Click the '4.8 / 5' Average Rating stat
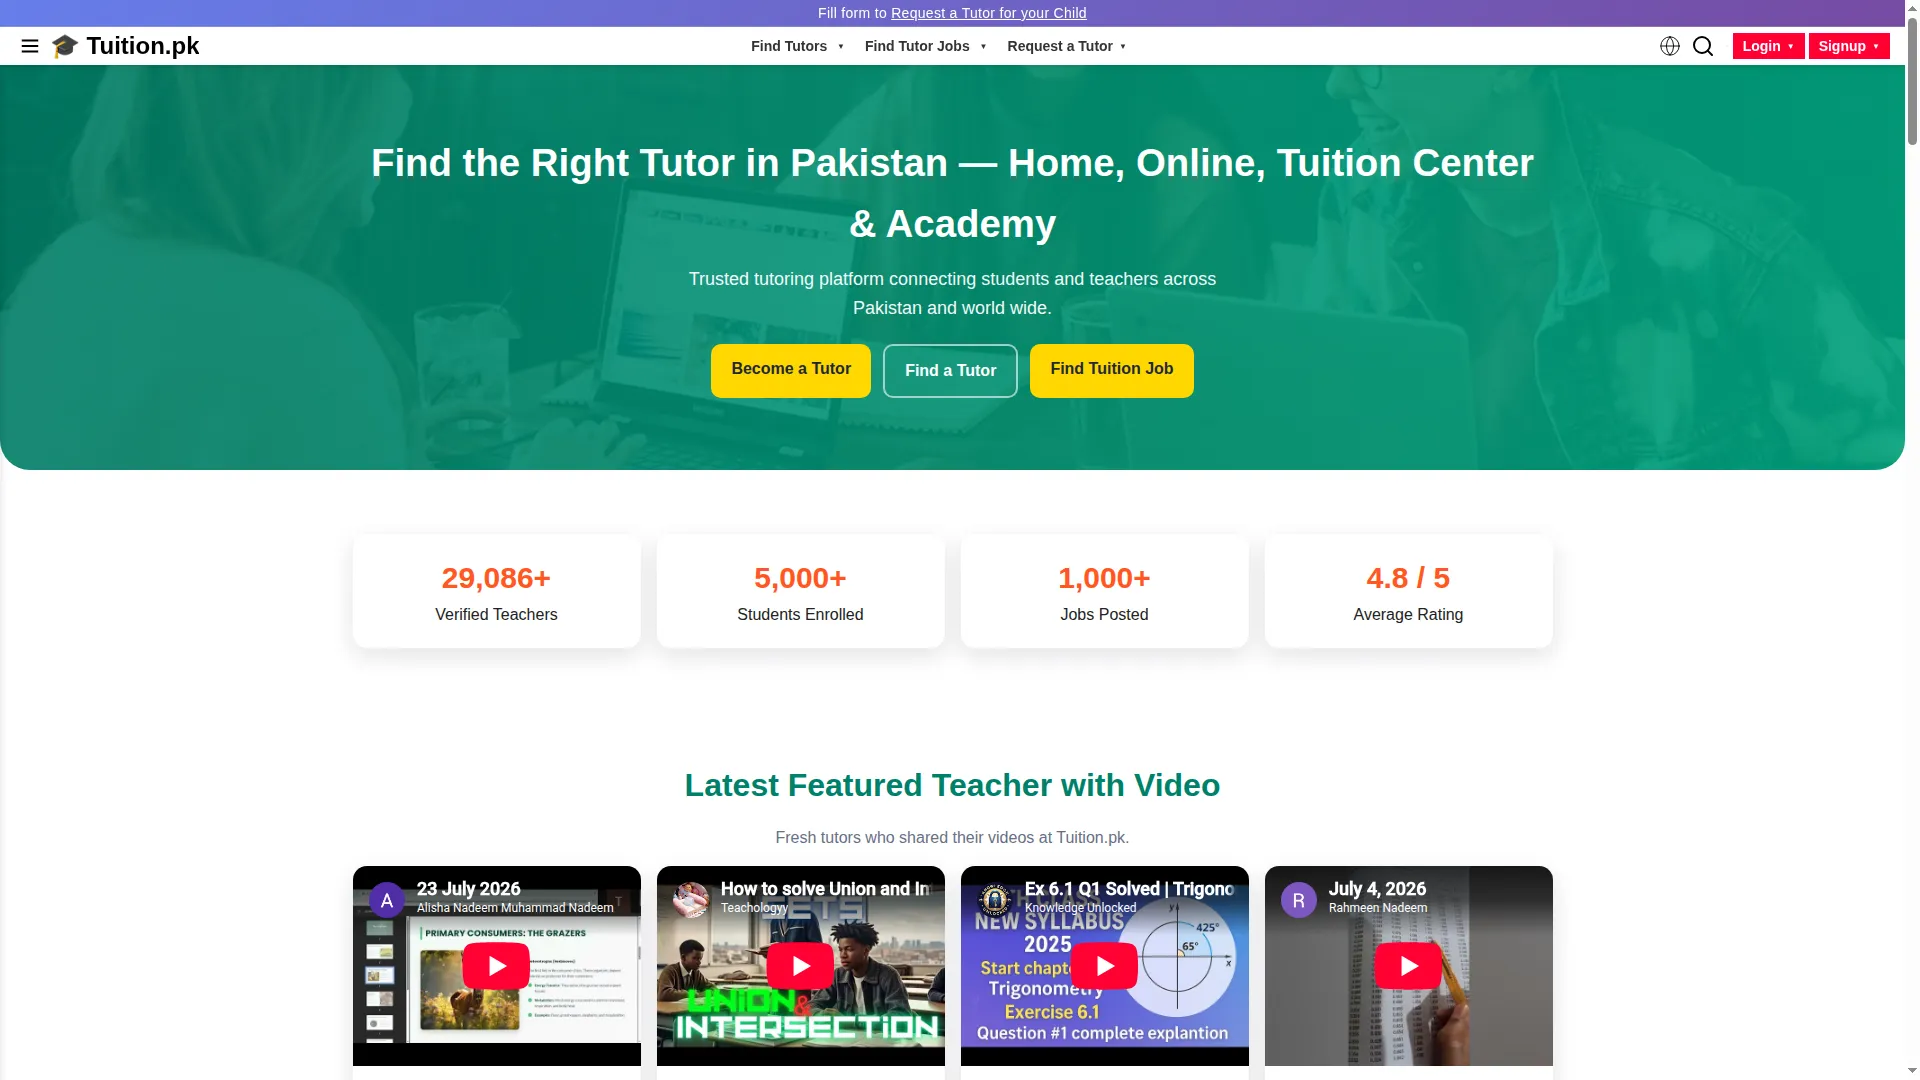 point(1408,591)
